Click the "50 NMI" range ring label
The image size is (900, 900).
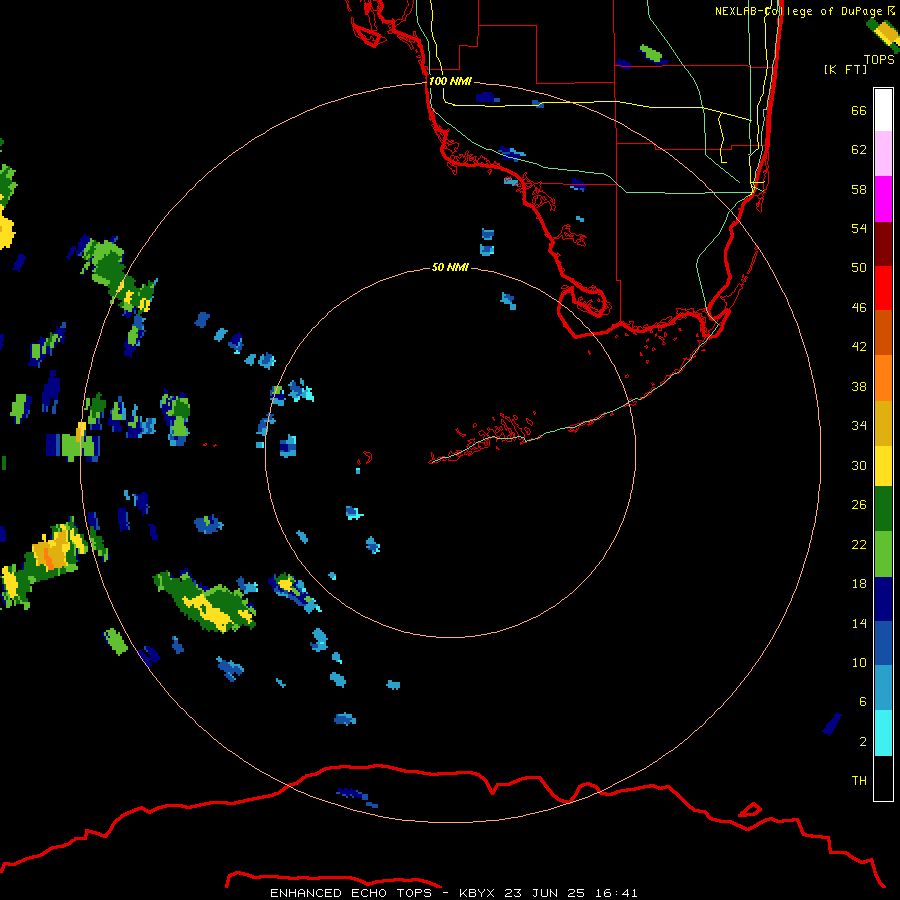(450, 267)
